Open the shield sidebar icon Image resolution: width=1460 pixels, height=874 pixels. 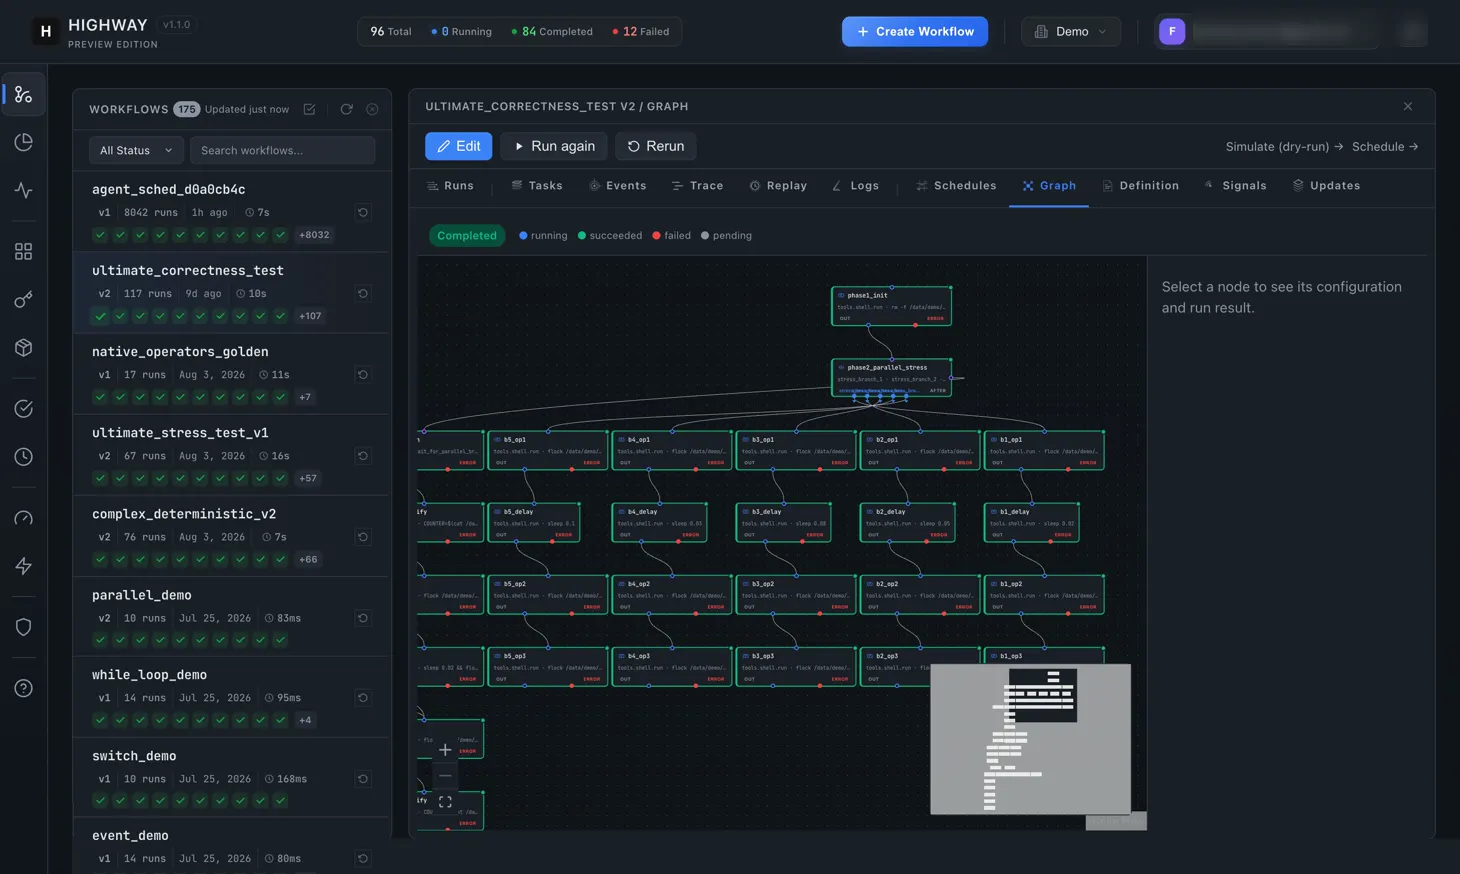(23, 627)
